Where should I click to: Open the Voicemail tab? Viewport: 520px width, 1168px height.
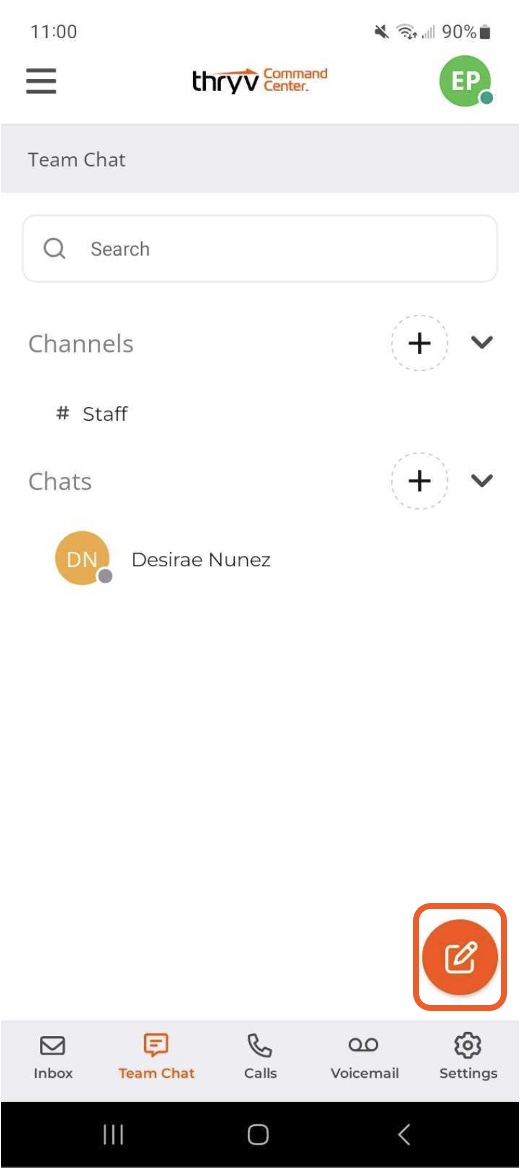click(x=364, y=1058)
